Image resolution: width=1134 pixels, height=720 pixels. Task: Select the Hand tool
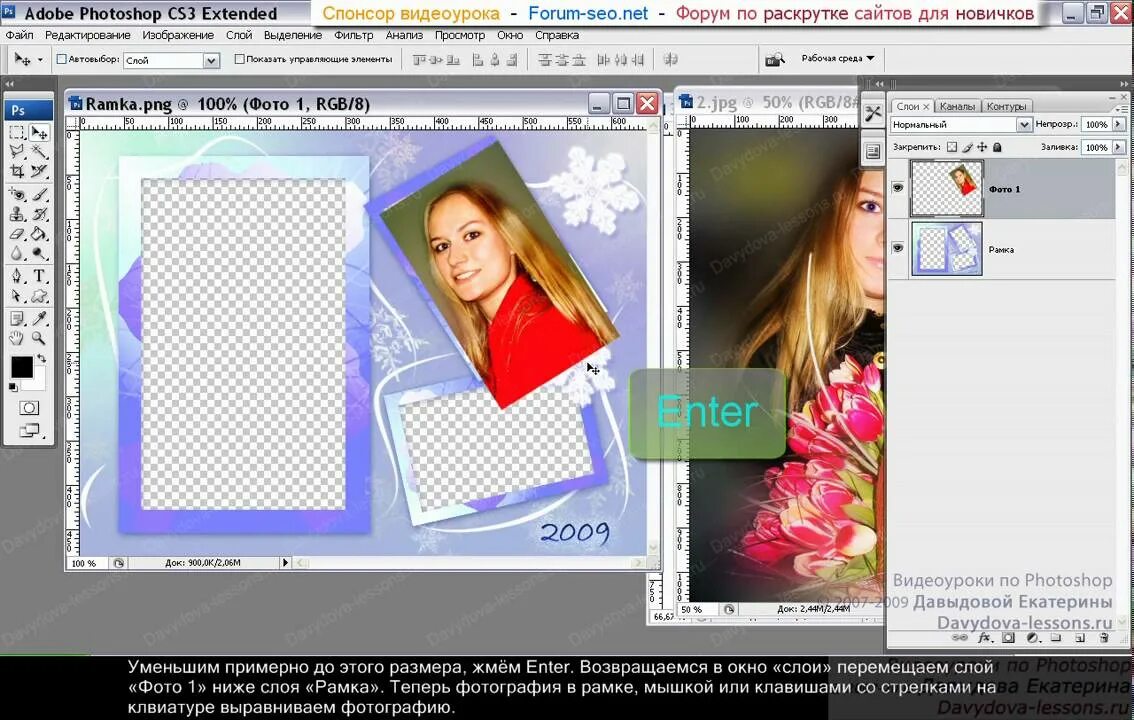pos(17,338)
